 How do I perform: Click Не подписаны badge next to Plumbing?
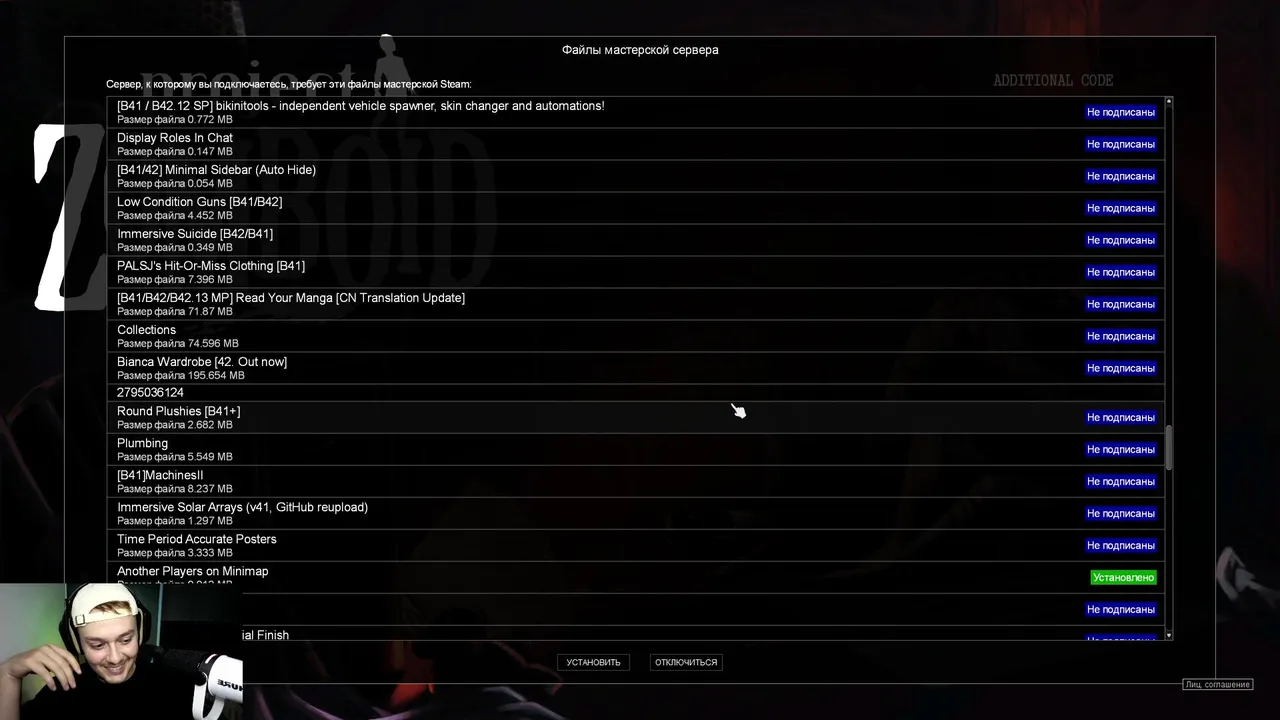point(1121,449)
